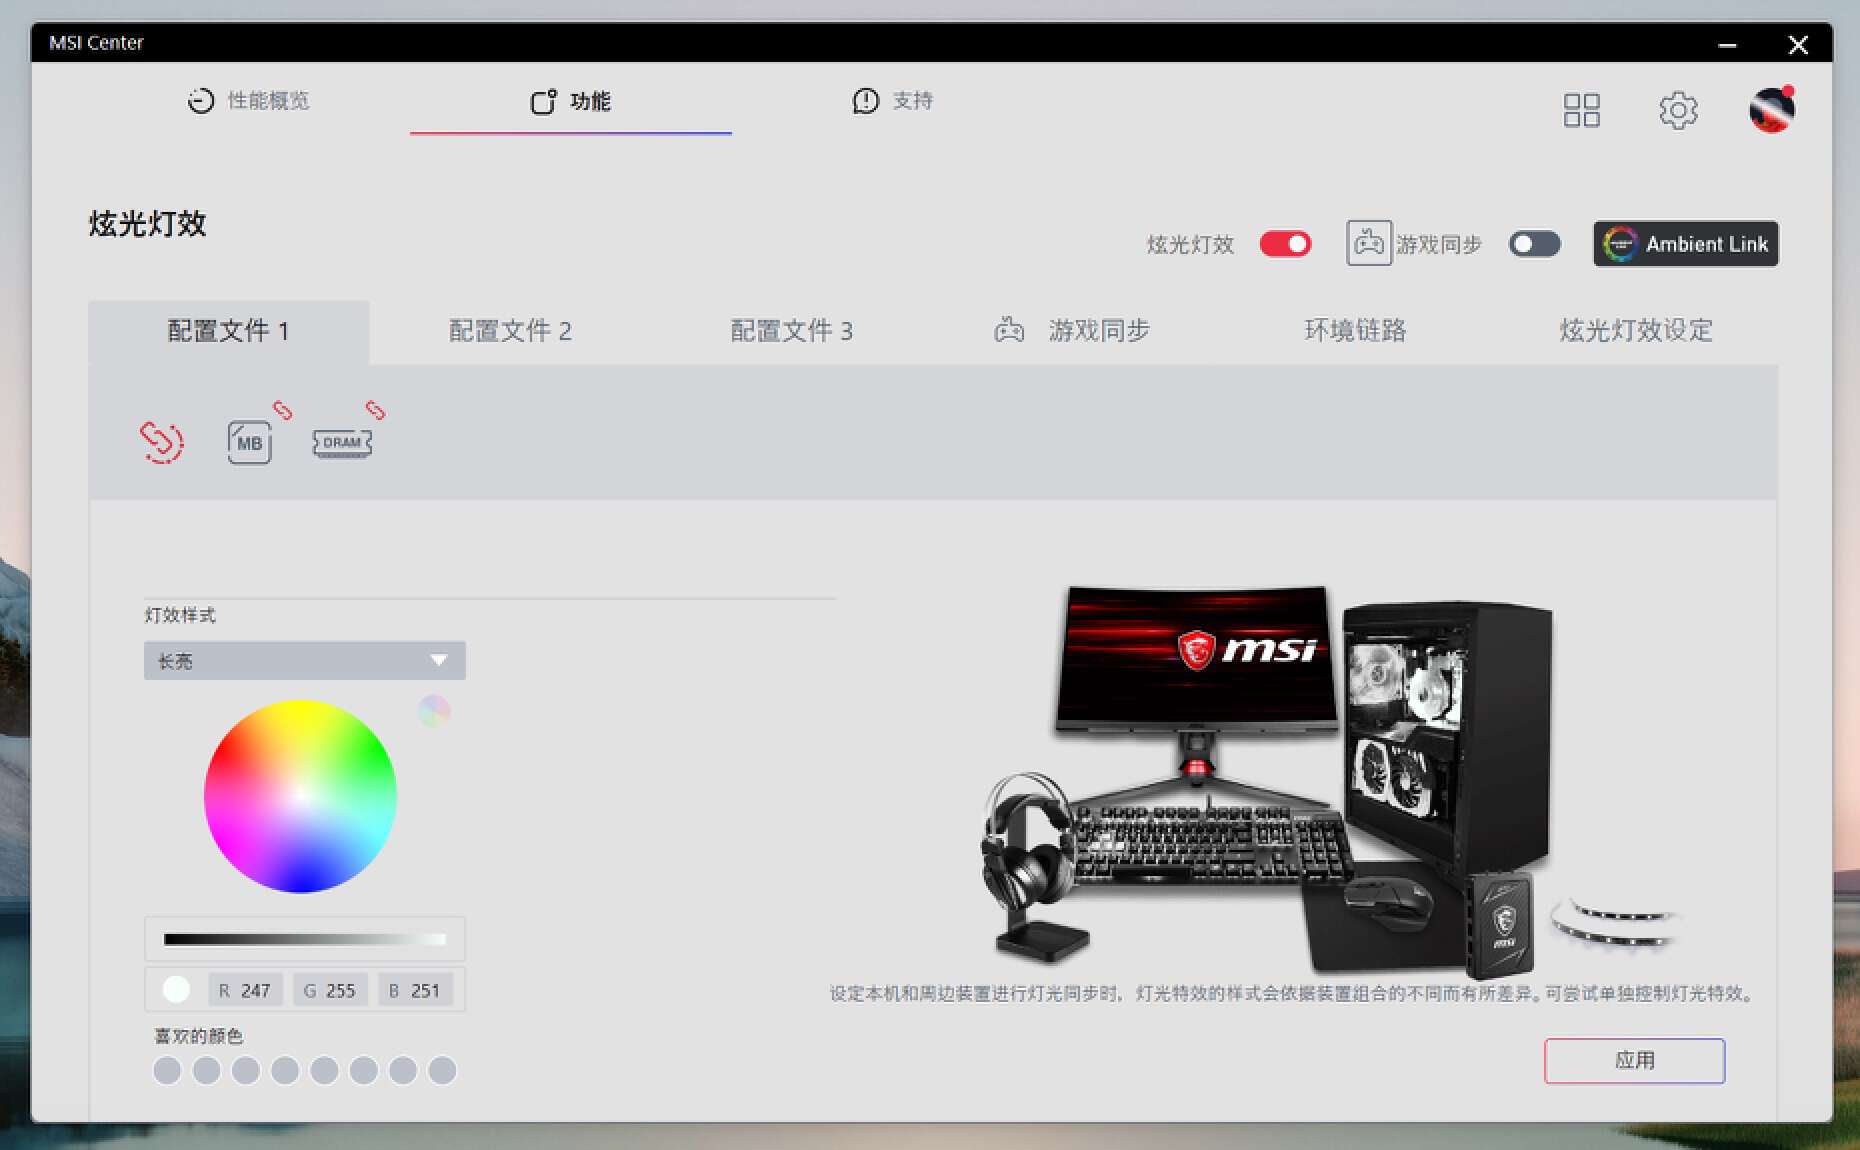Turn off the 炫光灯效 toggle switch
Image resolution: width=1860 pixels, height=1150 pixels.
1285,244
